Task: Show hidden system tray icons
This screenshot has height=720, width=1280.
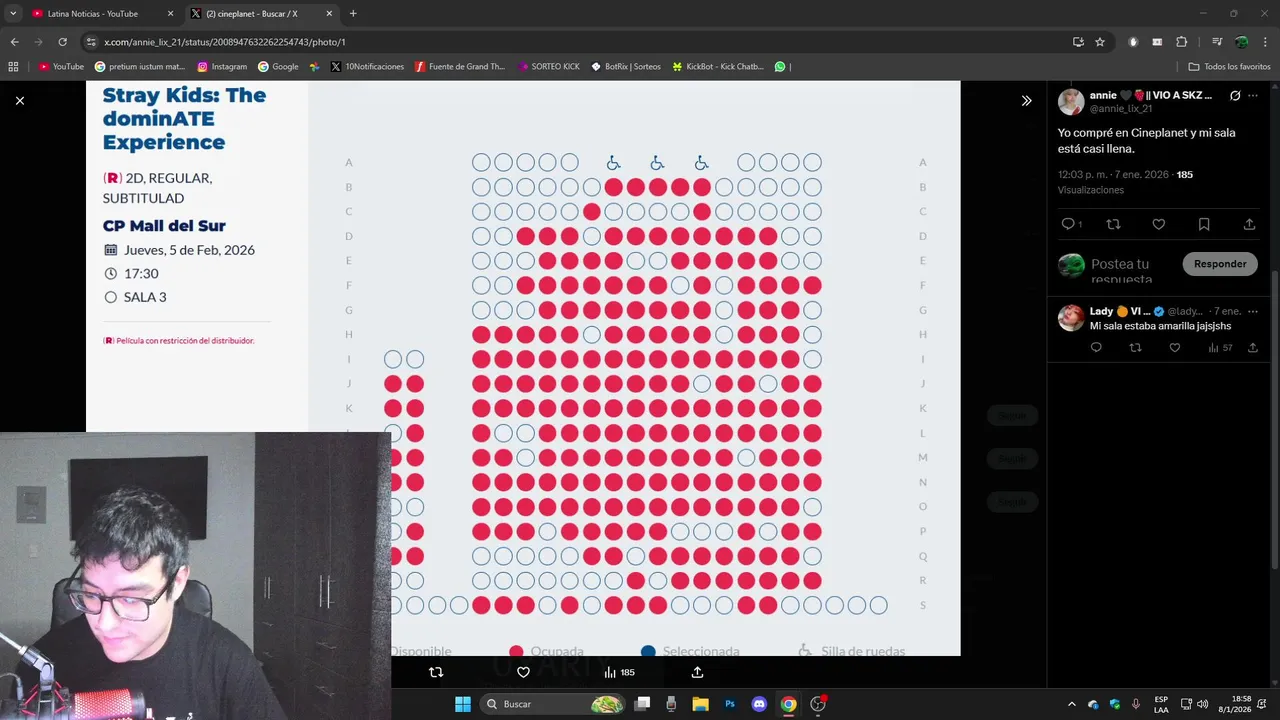Action: click(1071, 704)
